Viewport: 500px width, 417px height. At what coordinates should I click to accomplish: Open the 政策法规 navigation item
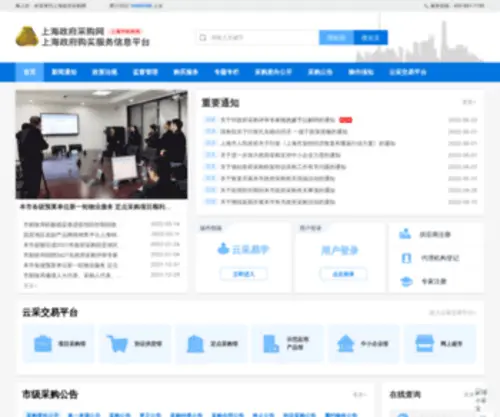click(105, 72)
